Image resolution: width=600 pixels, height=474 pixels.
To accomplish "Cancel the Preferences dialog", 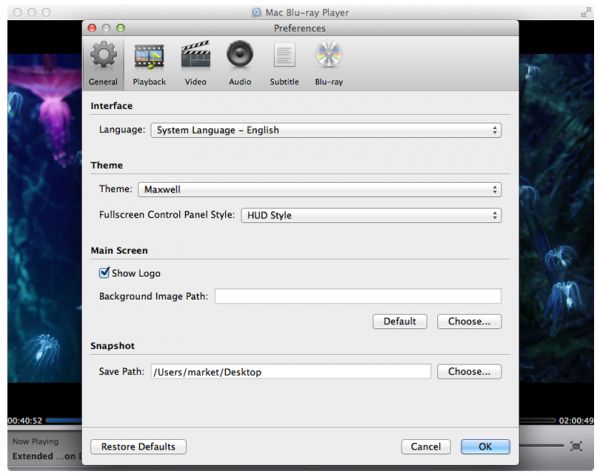I will click(426, 446).
